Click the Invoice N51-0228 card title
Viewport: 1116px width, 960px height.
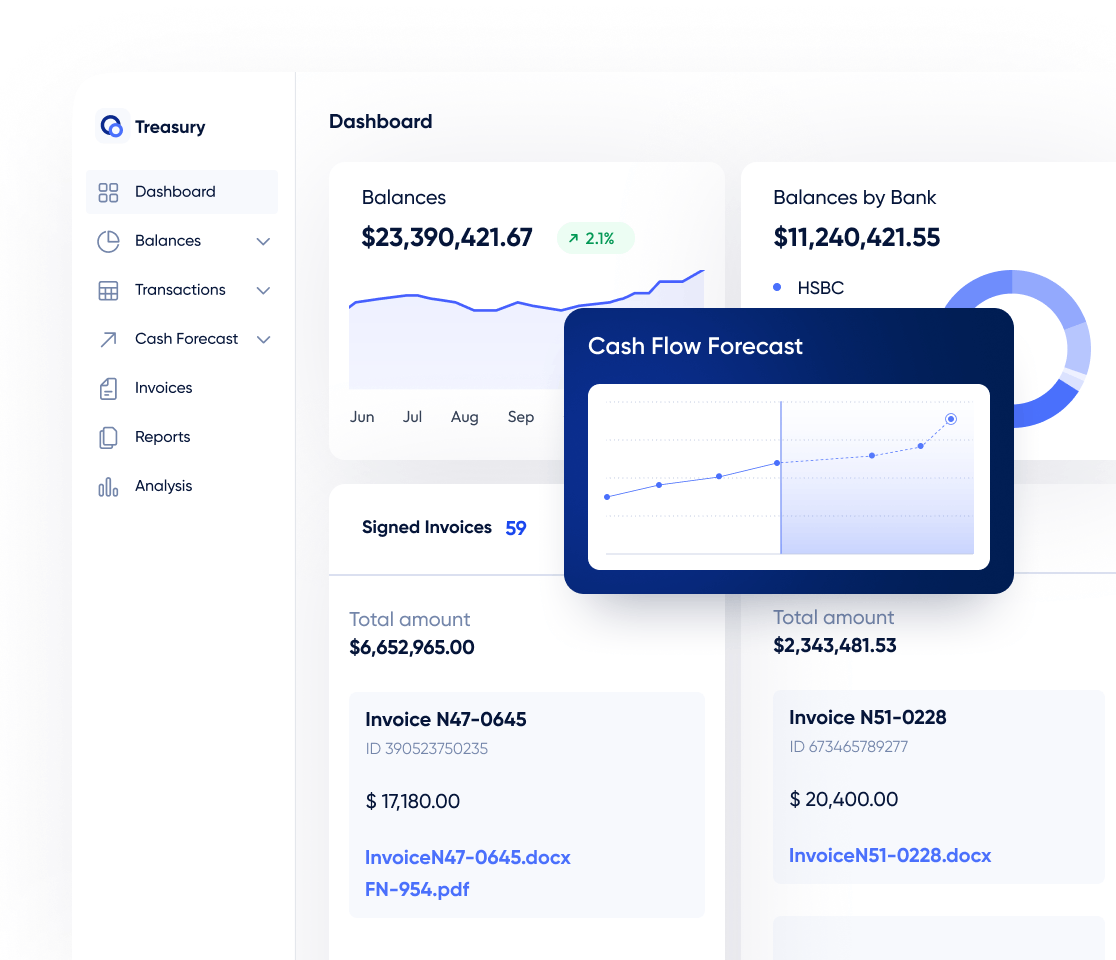(868, 717)
